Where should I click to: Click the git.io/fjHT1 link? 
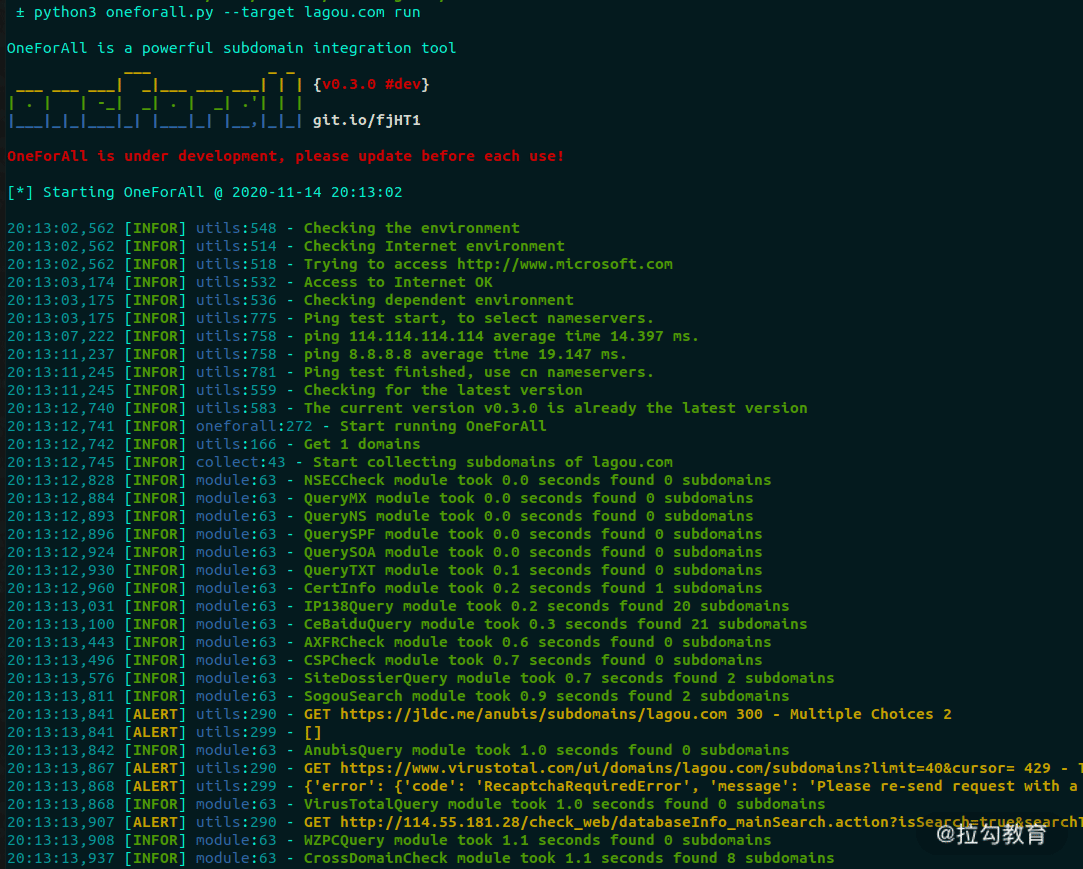tap(366, 120)
